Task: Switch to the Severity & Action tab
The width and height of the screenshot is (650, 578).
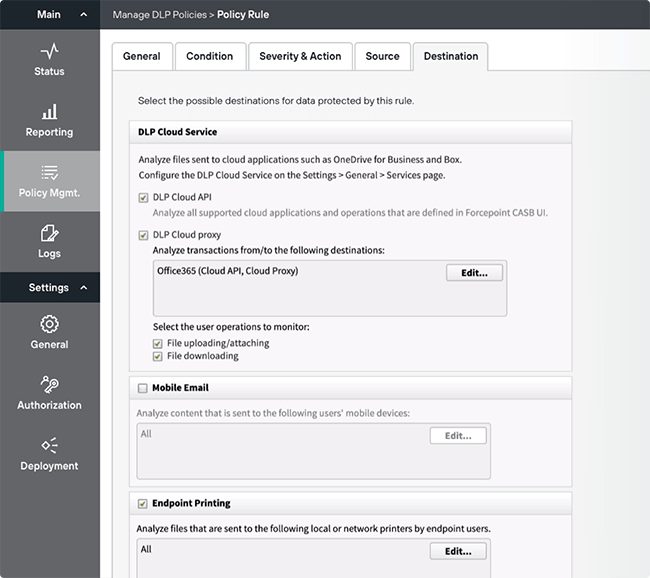Action: 300,57
